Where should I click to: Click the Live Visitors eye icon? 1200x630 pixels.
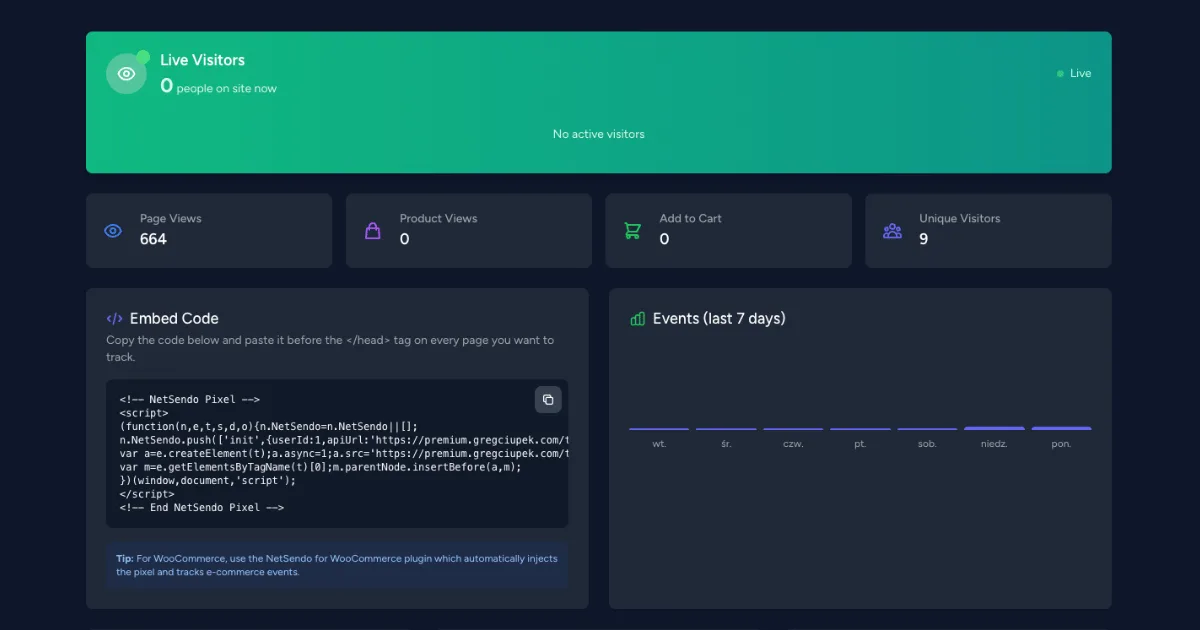tap(126, 74)
